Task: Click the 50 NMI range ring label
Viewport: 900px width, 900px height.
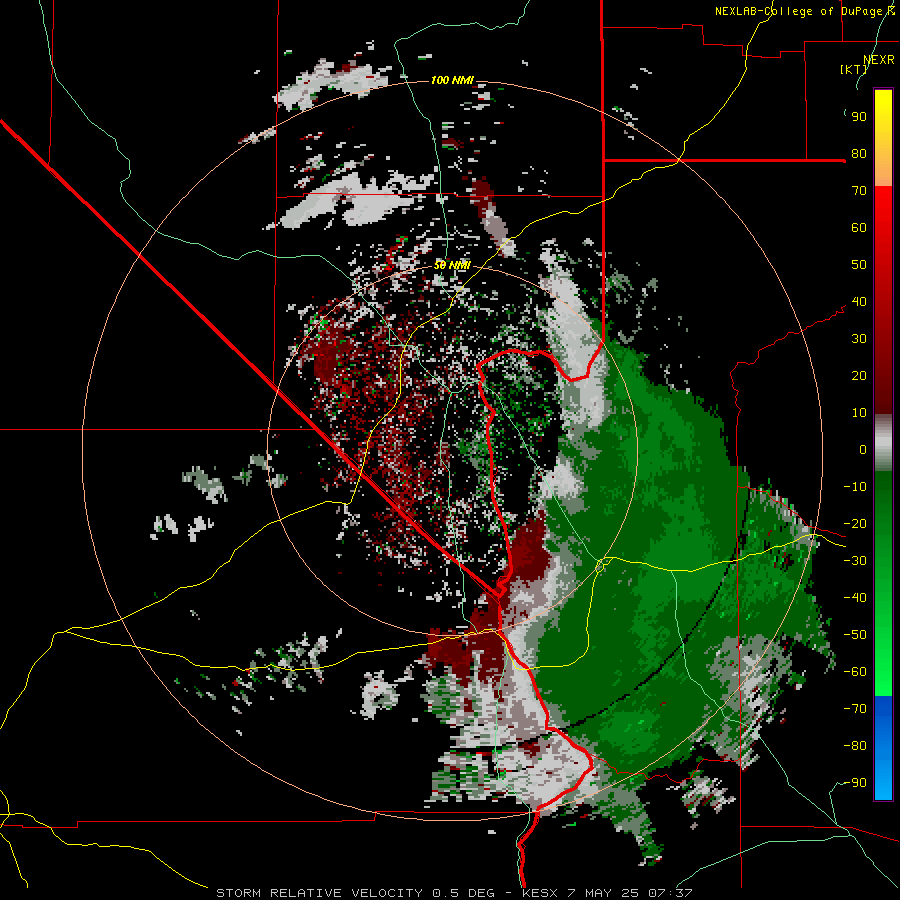Action: coord(452,265)
